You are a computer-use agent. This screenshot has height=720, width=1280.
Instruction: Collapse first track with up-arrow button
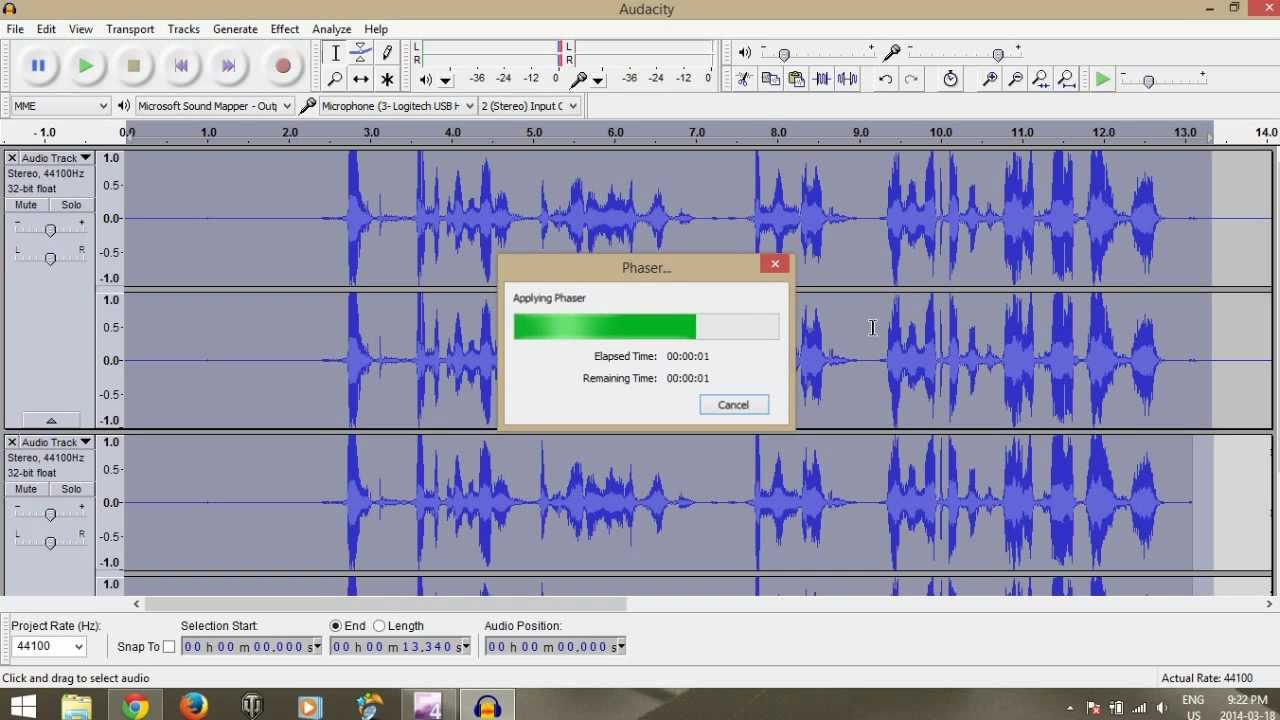[51, 421]
